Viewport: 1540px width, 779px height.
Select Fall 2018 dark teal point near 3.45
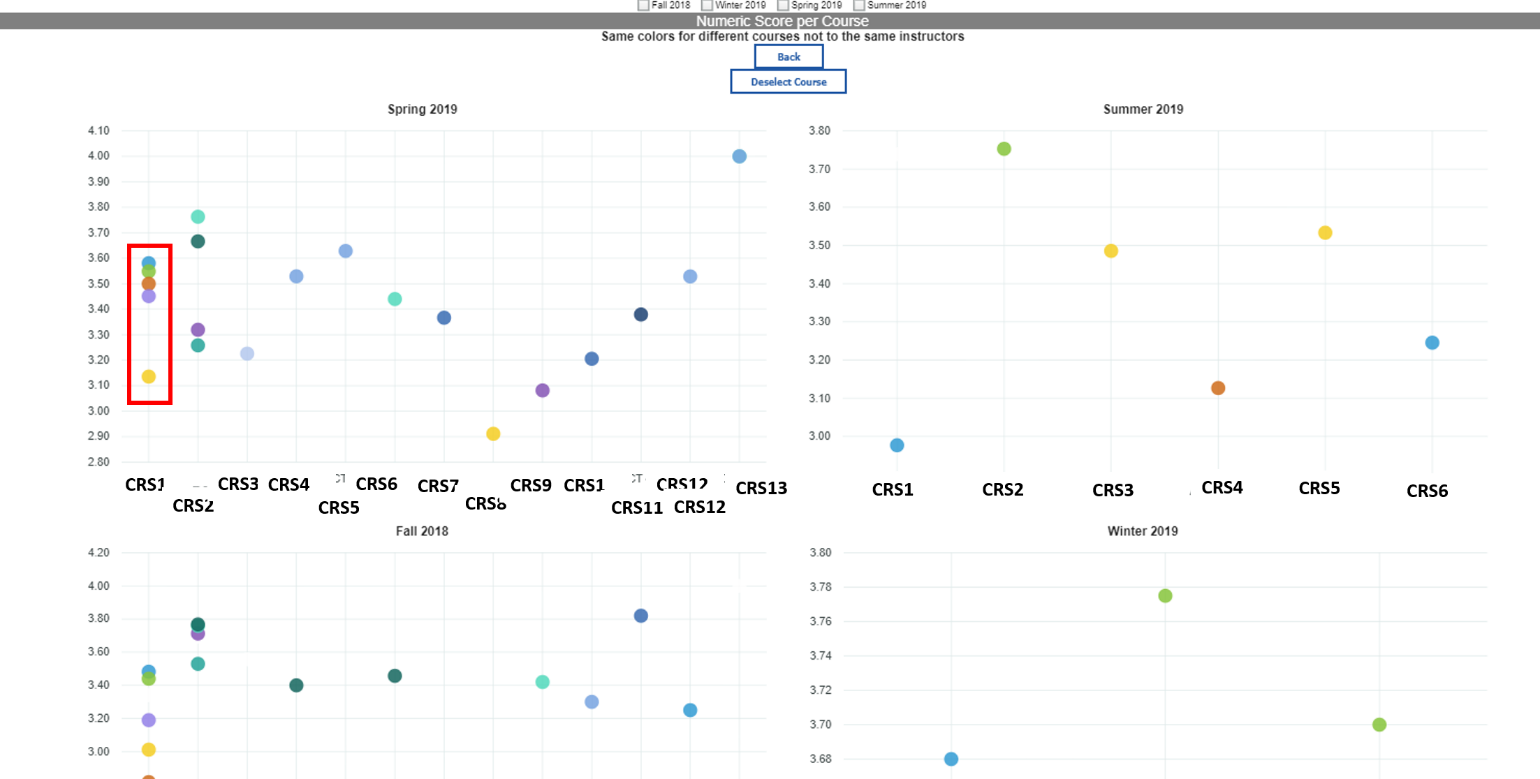coord(394,676)
